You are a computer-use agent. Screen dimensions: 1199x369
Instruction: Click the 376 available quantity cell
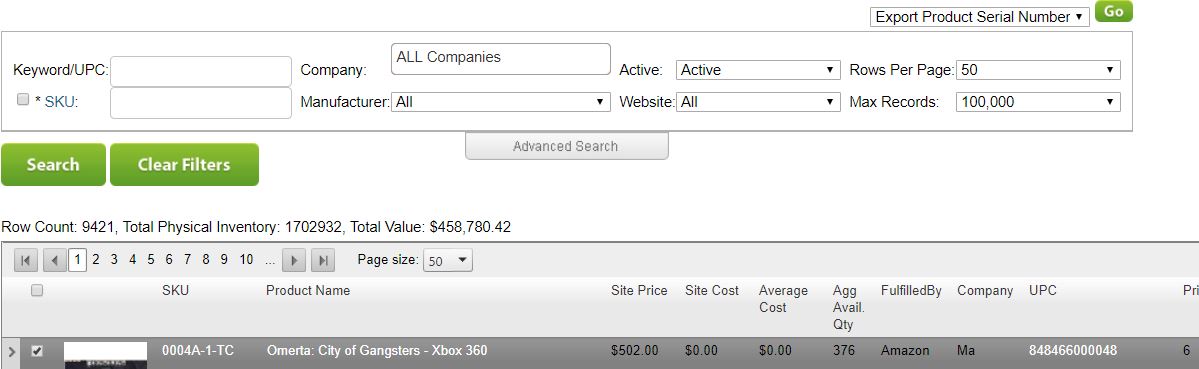point(844,351)
